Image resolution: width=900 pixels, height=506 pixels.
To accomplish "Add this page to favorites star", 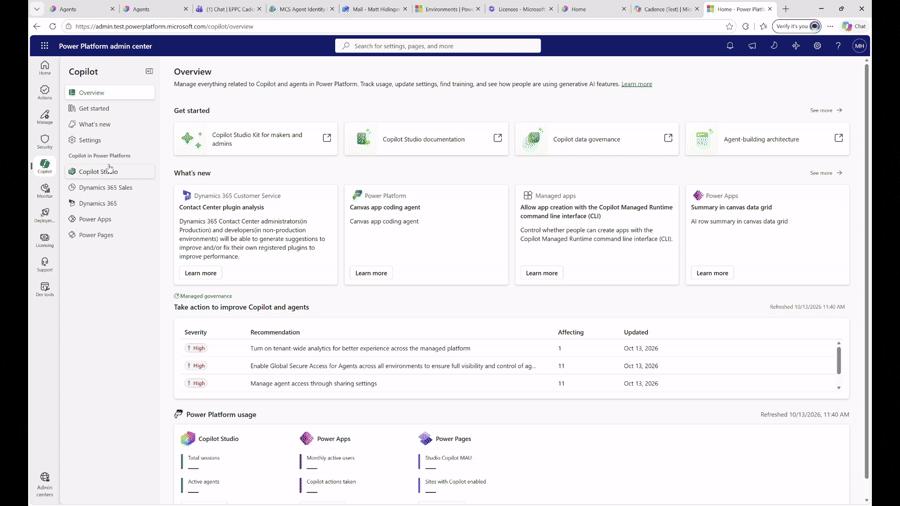I will pyautogui.click(x=729, y=26).
